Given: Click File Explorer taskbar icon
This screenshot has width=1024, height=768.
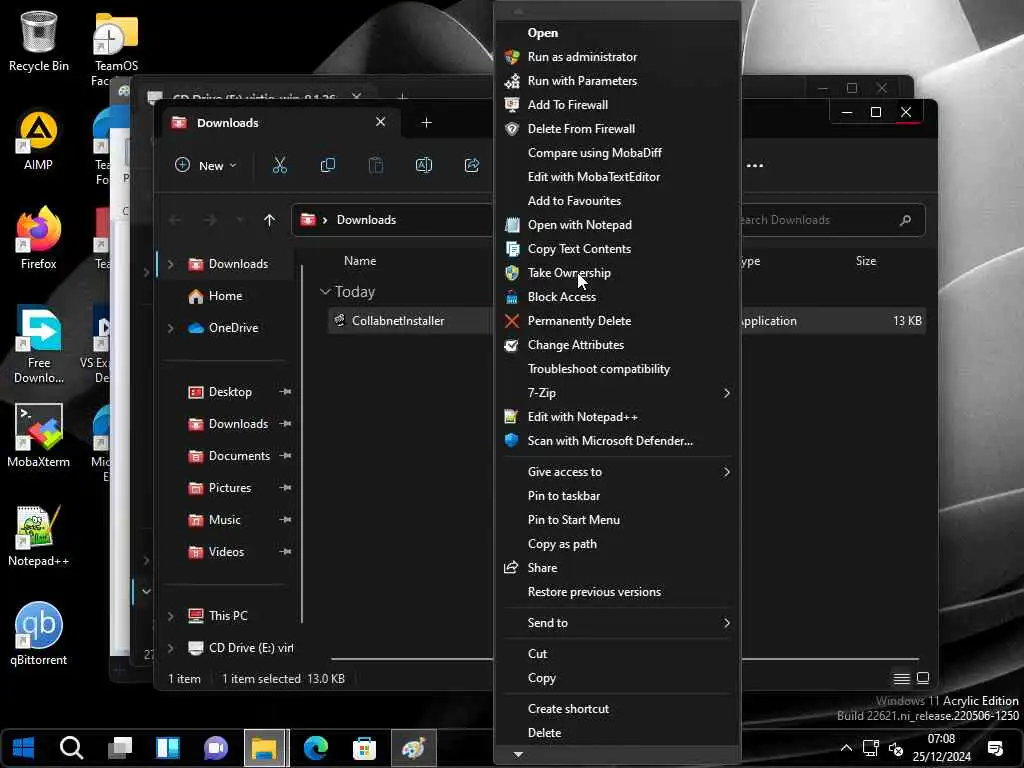Looking at the screenshot, I should [264, 748].
